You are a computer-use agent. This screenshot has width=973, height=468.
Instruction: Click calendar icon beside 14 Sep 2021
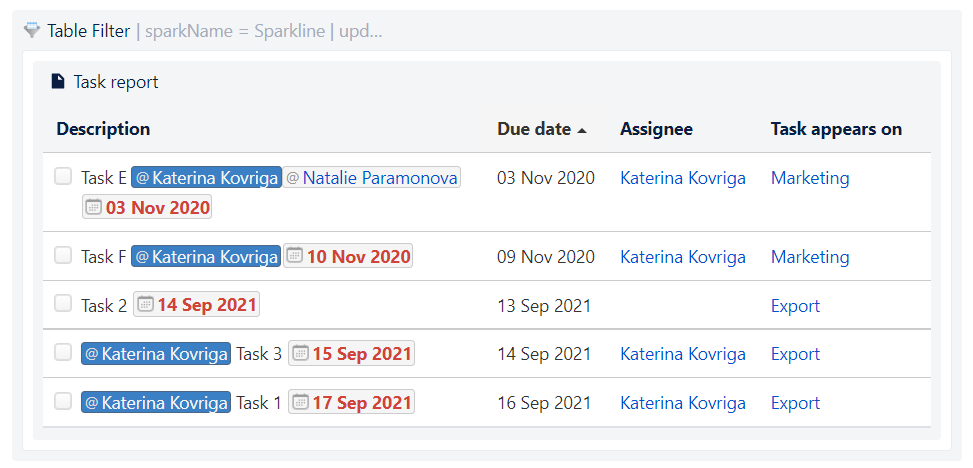pyautogui.click(x=145, y=304)
